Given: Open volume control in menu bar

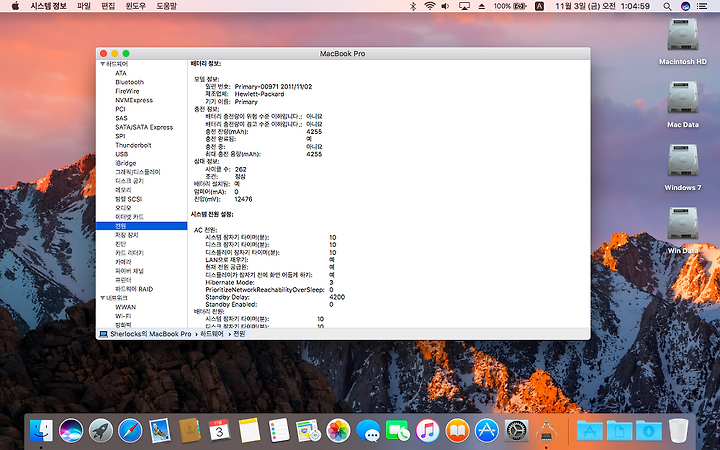Looking at the screenshot, I should click(445, 6).
